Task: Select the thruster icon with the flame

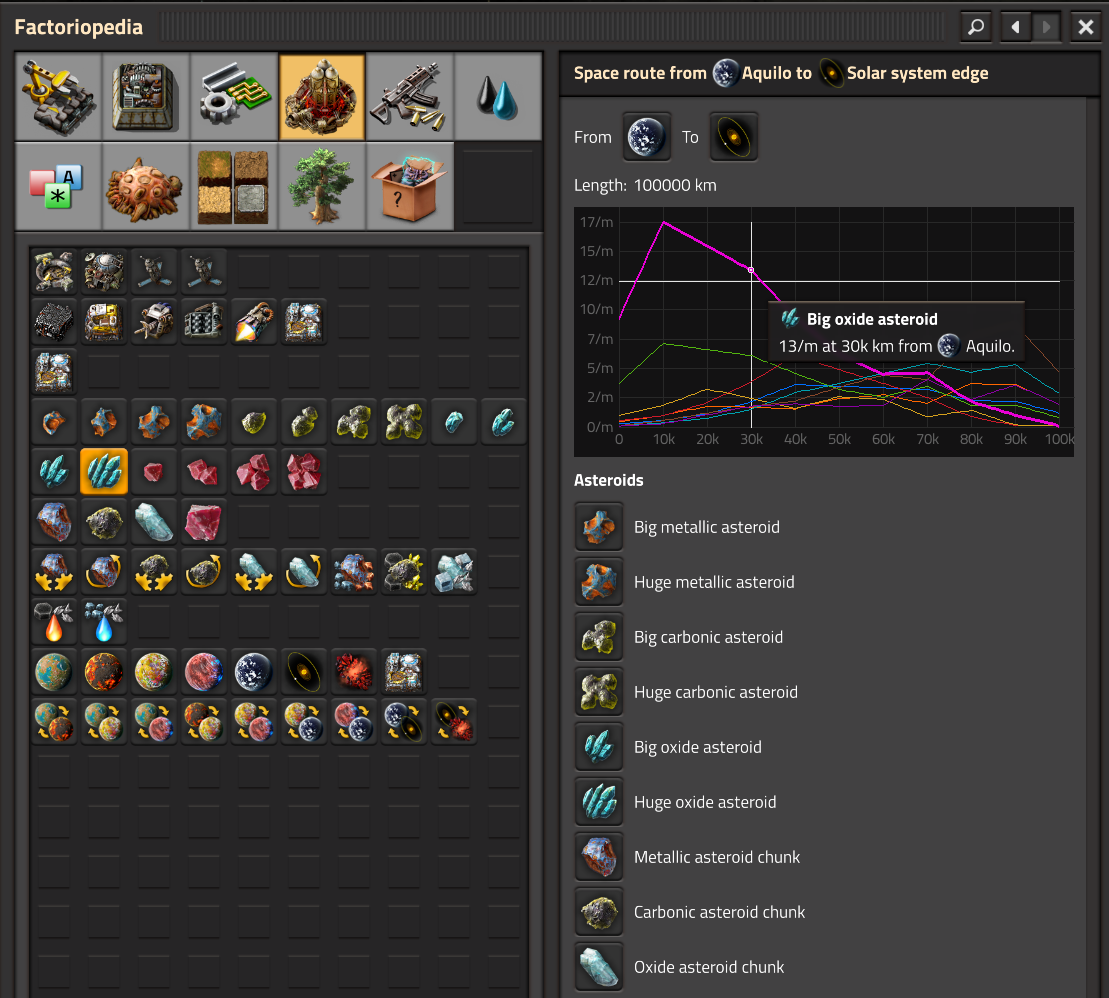Action: [254, 321]
